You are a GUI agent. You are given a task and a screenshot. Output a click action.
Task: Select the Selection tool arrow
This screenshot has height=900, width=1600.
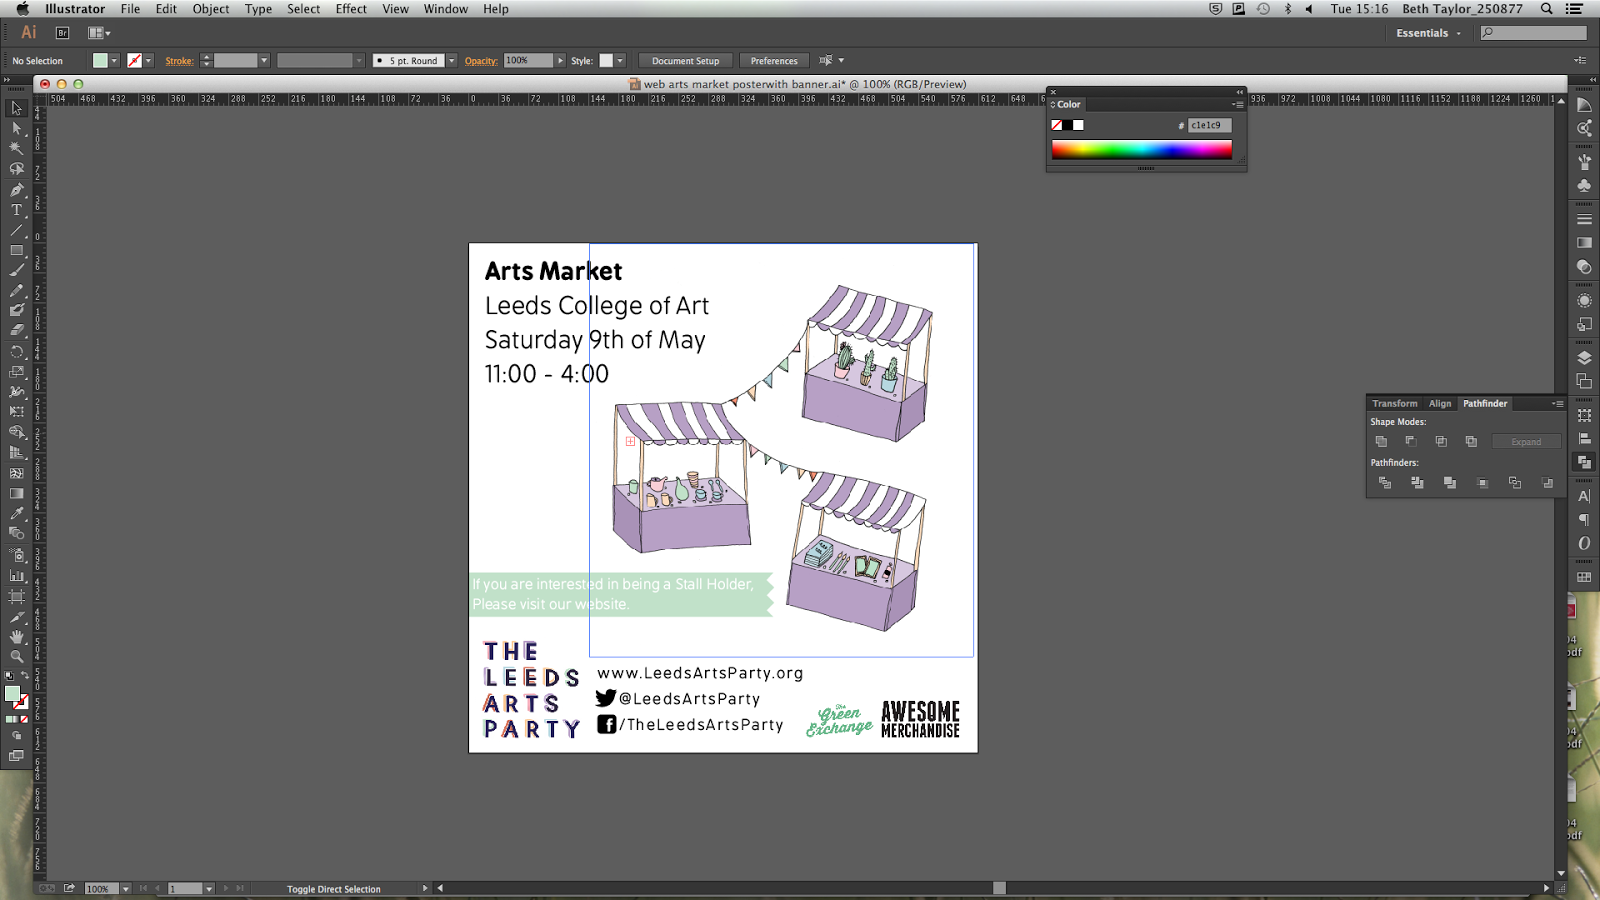pyautogui.click(x=16, y=108)
